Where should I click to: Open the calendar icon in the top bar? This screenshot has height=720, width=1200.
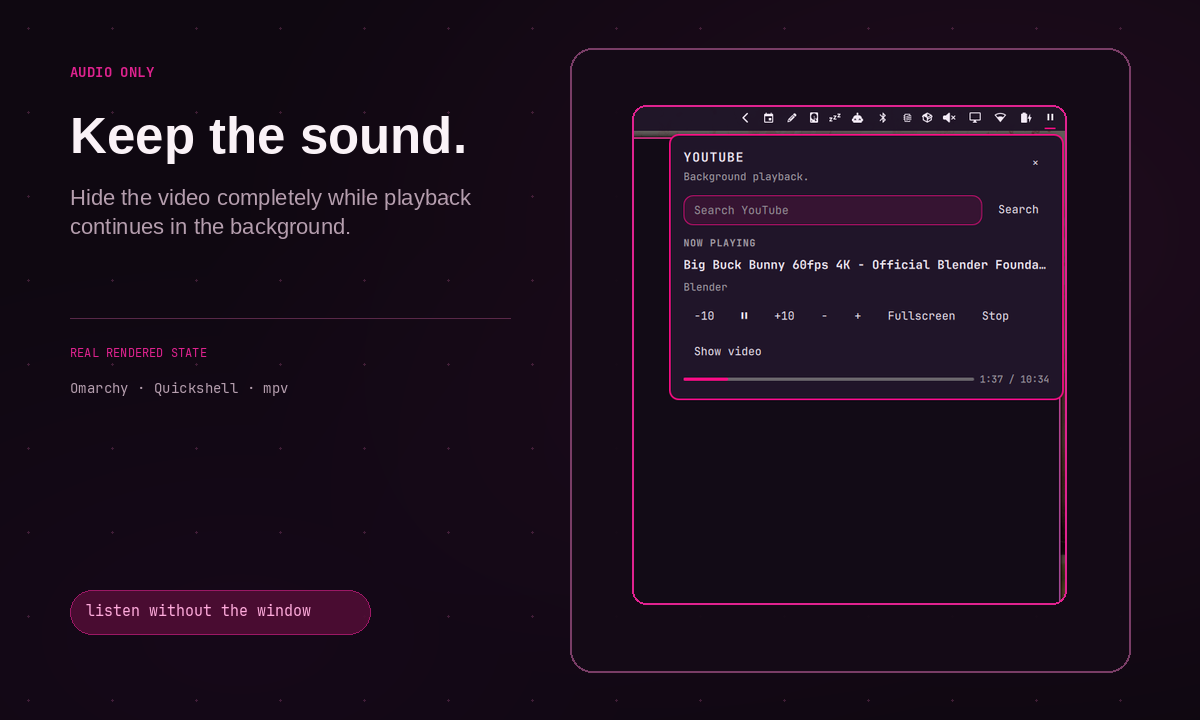click(x=768, y=118)
